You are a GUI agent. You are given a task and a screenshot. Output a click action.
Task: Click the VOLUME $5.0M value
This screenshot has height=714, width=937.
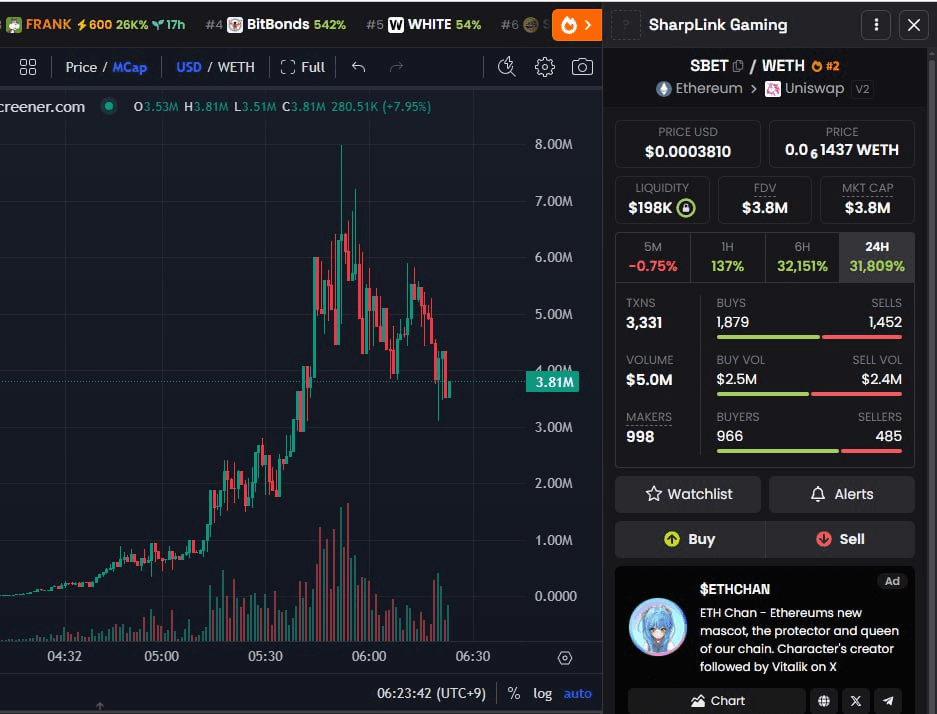[x=649, y=380]
